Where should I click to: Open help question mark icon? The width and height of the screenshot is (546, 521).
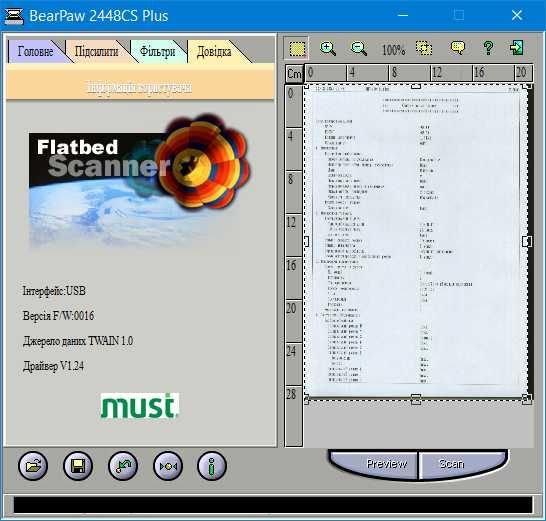tap(488, 48)
